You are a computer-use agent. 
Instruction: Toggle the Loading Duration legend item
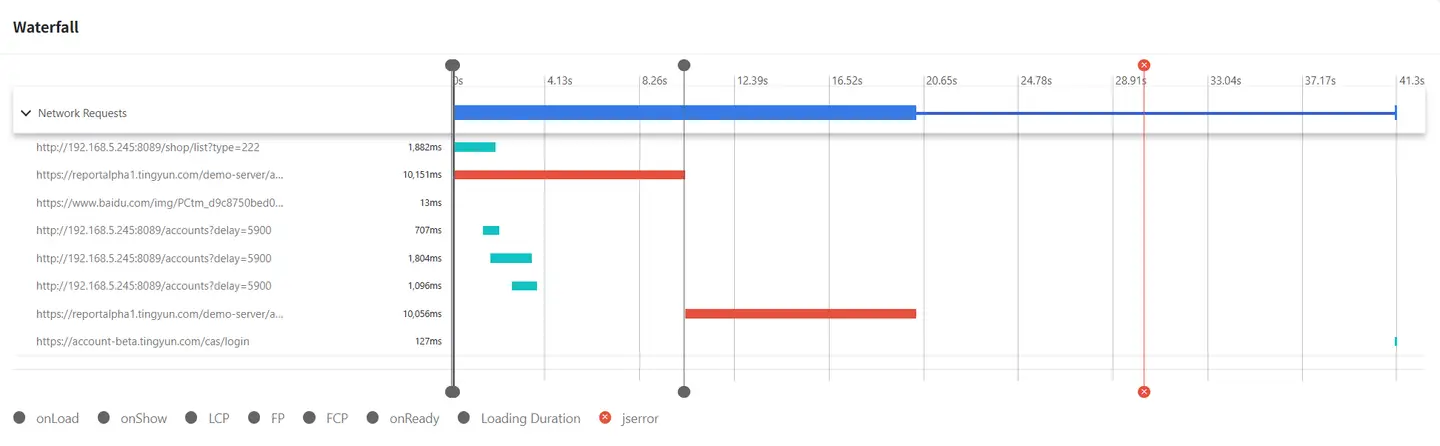[519, 418]
